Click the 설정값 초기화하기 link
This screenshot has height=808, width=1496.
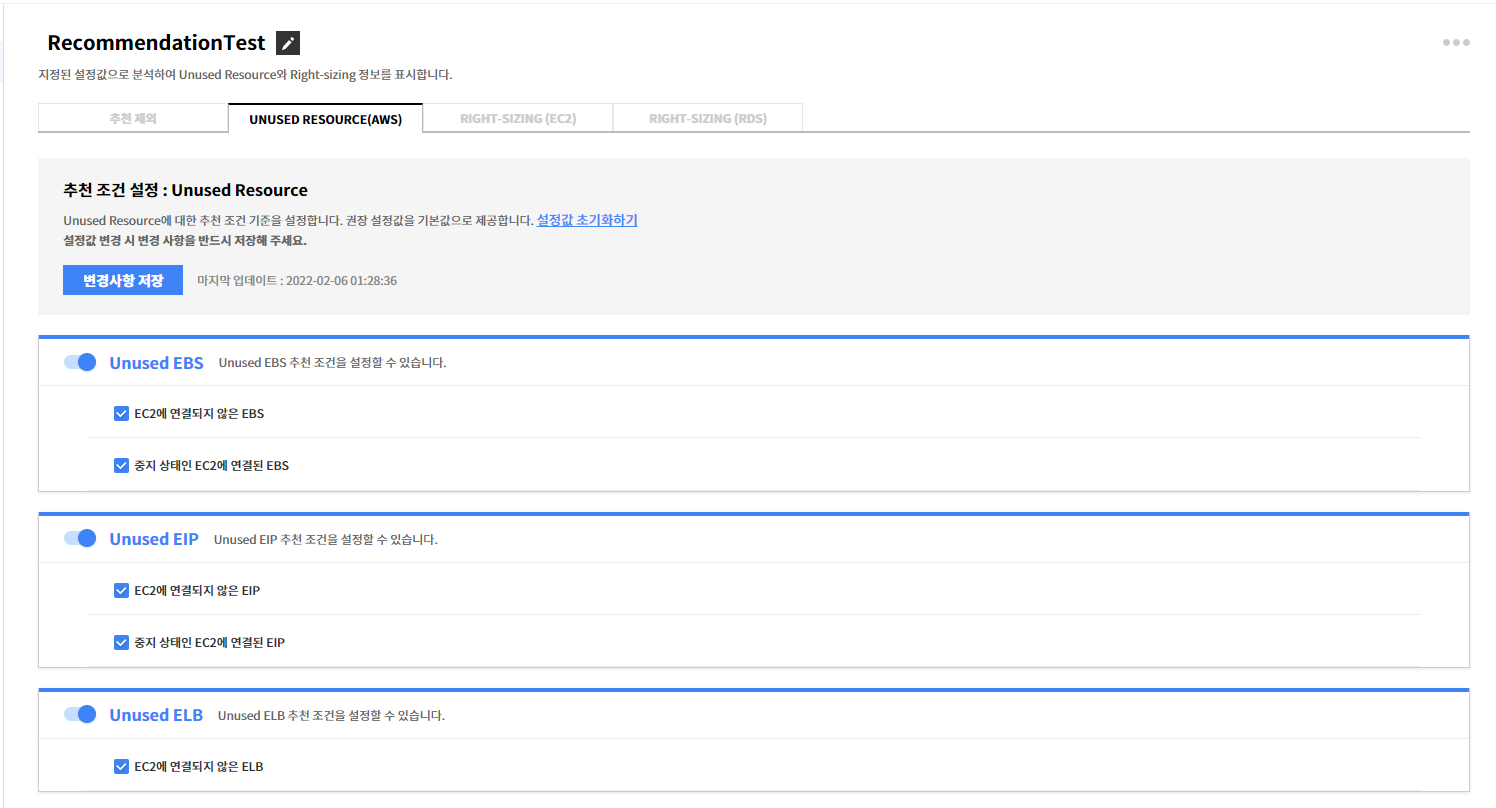[x=587, y=220]
